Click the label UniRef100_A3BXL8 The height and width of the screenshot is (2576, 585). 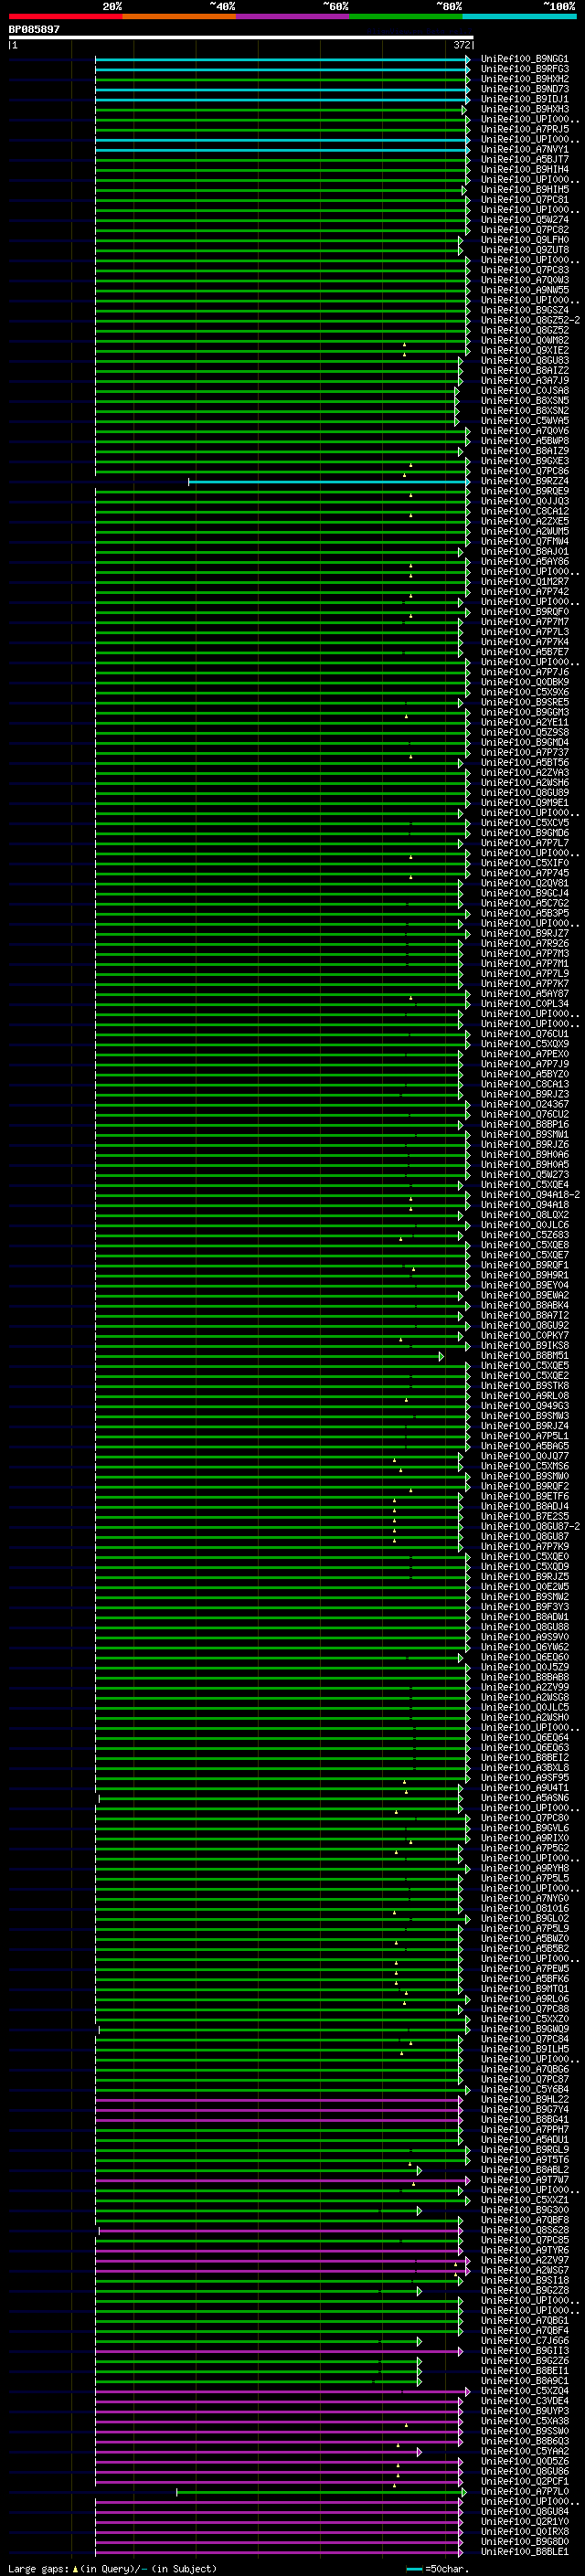point(524,1767)
